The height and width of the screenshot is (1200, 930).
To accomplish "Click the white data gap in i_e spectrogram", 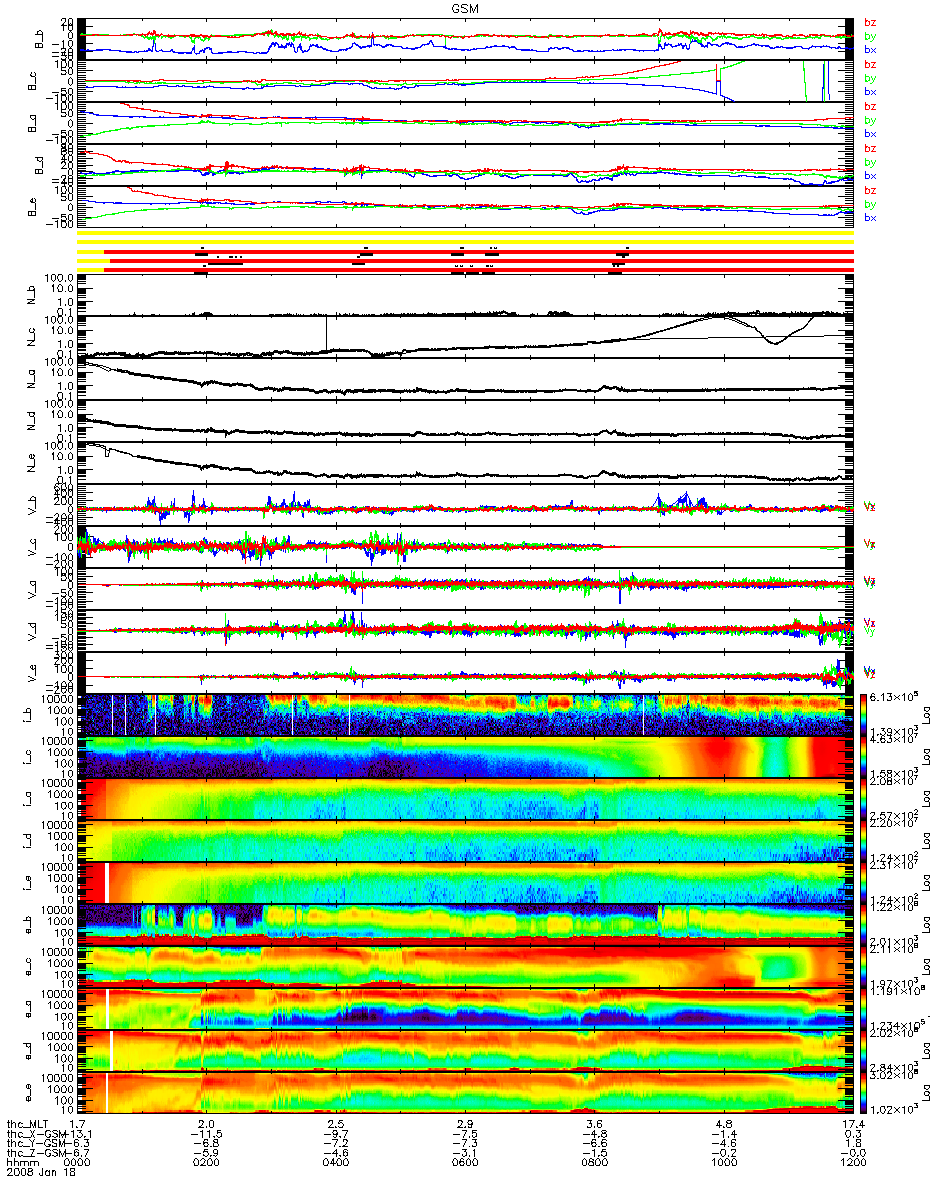I will coord(106,881).
